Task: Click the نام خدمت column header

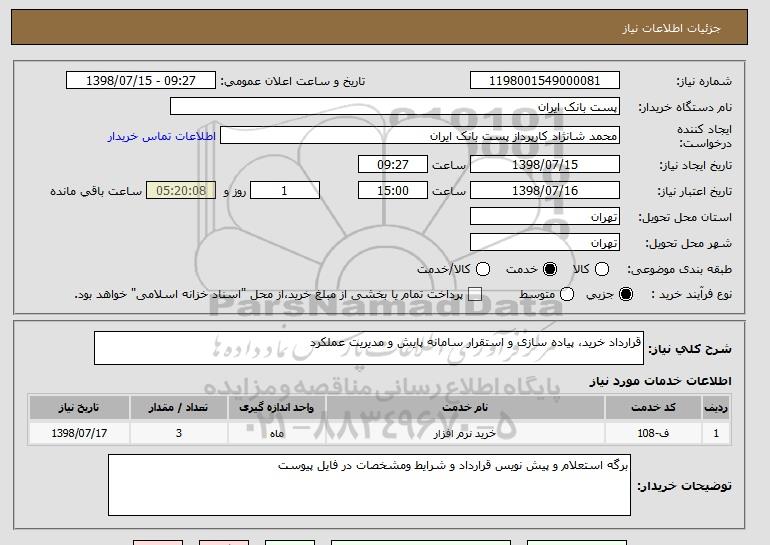Action: pyautogui.click(x=465, y=408)
